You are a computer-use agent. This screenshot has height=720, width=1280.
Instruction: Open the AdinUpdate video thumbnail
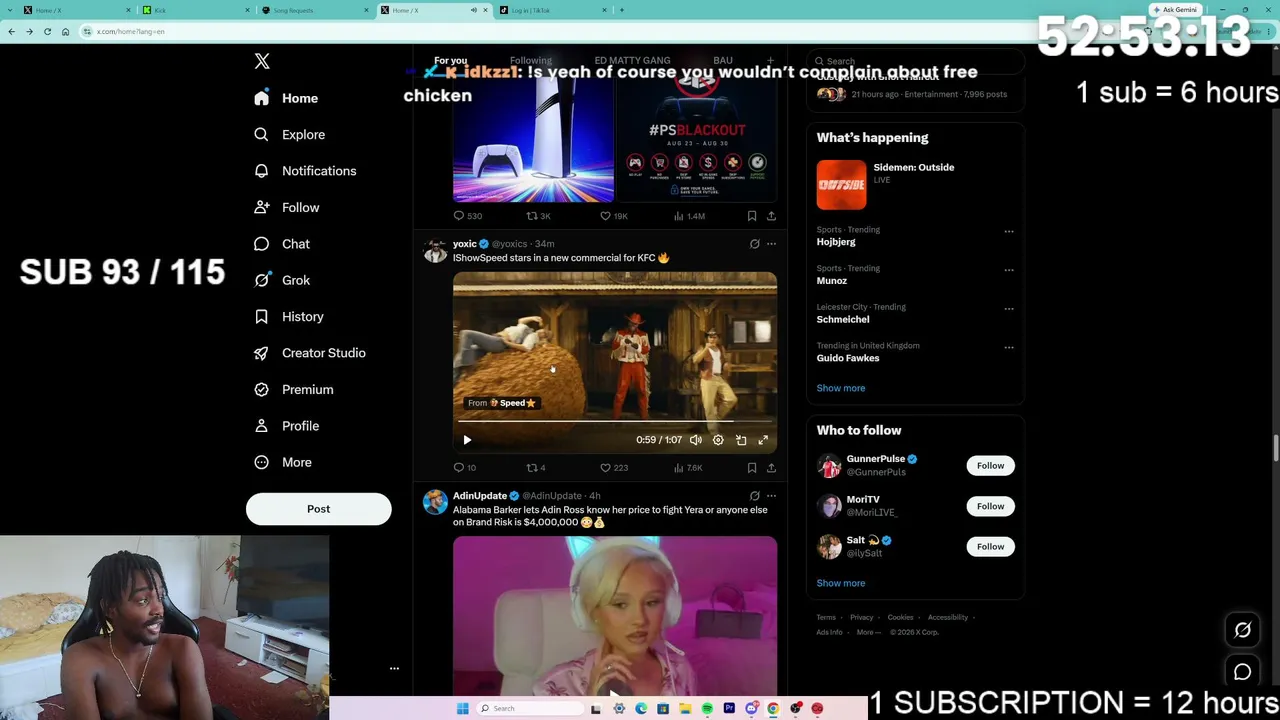click(615, 616)
